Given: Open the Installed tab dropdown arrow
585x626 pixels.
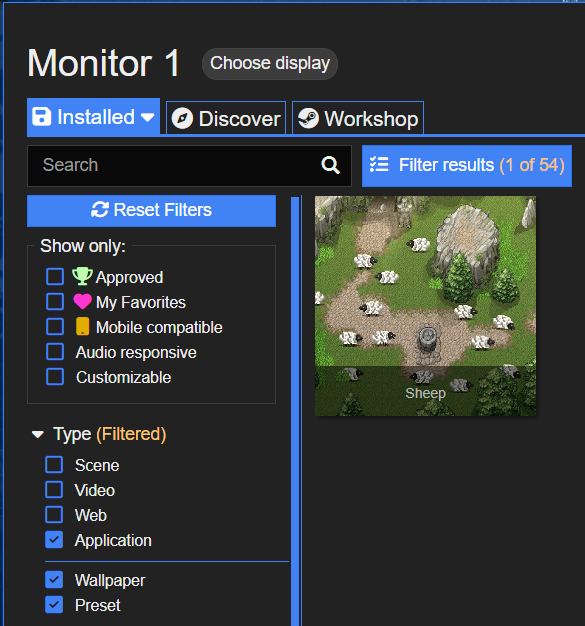Looking at the screenshot, I should tap(147, 117).
